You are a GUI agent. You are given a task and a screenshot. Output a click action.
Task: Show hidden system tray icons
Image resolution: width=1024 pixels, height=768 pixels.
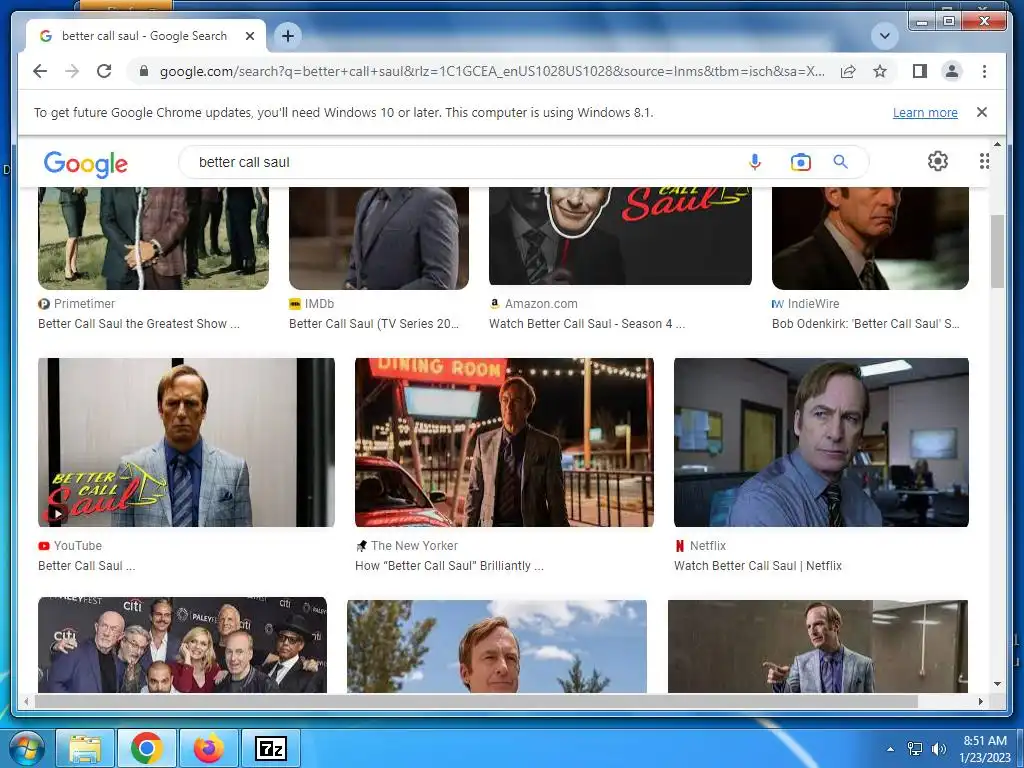click(x=890, y=749)
